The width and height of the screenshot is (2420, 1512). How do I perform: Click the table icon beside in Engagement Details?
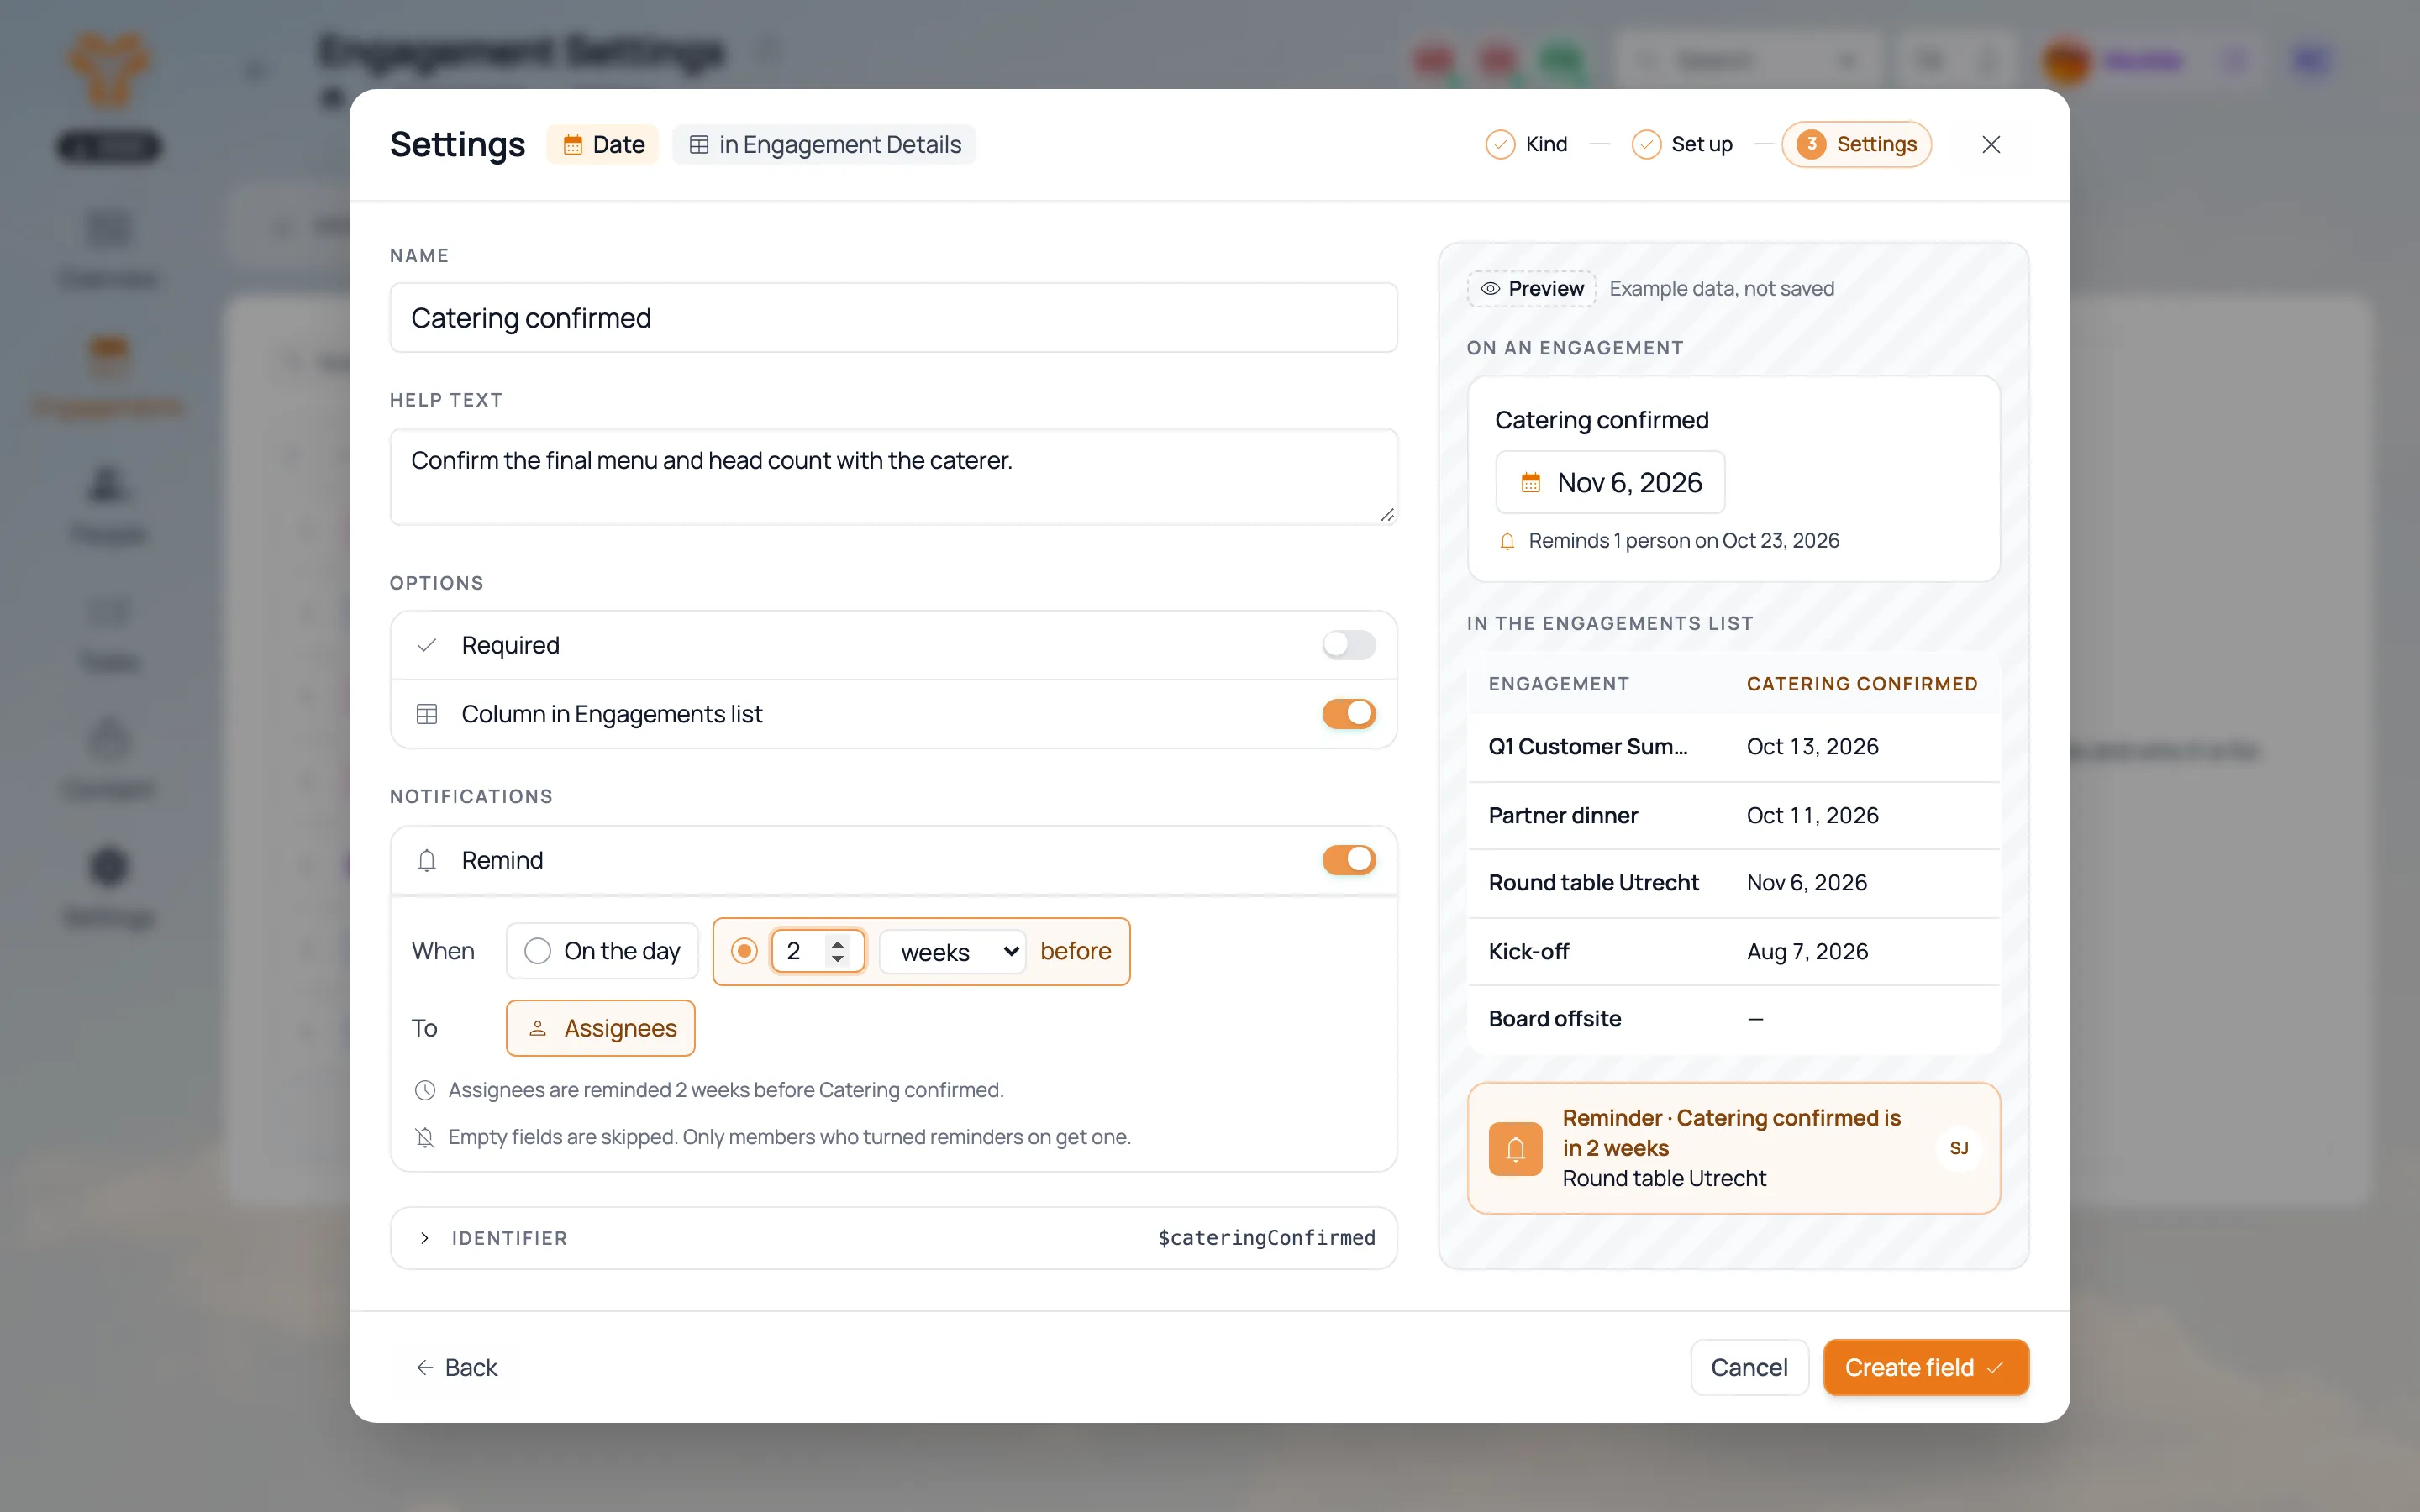(x=699, y=145)
